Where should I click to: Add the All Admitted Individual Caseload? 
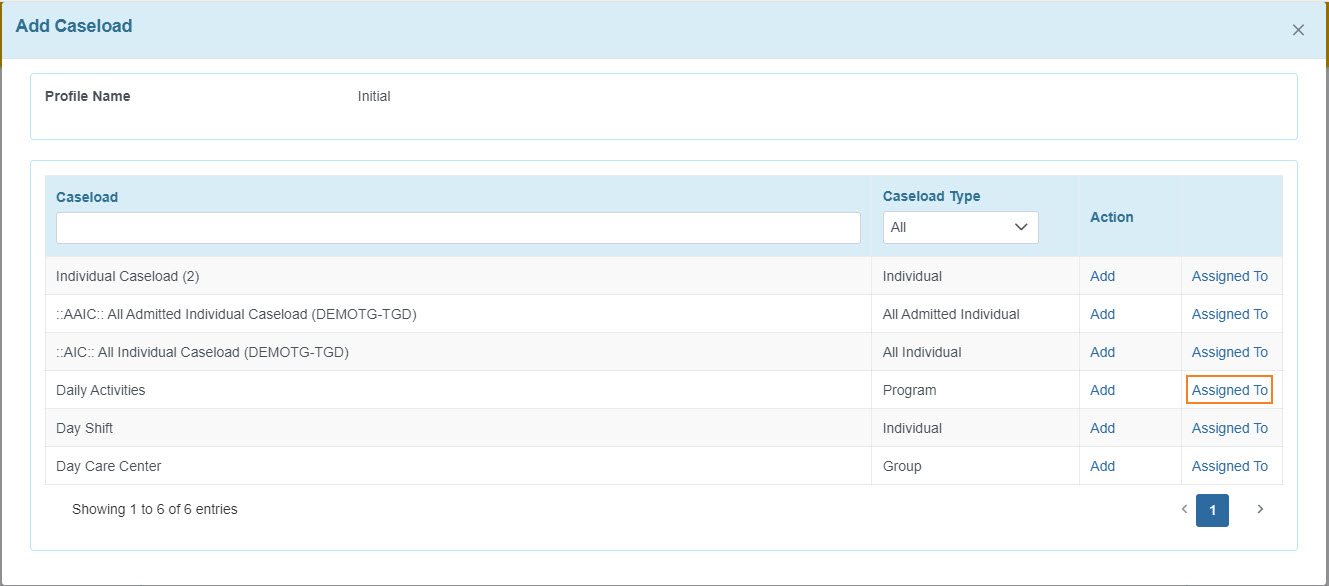point(1102,314)
